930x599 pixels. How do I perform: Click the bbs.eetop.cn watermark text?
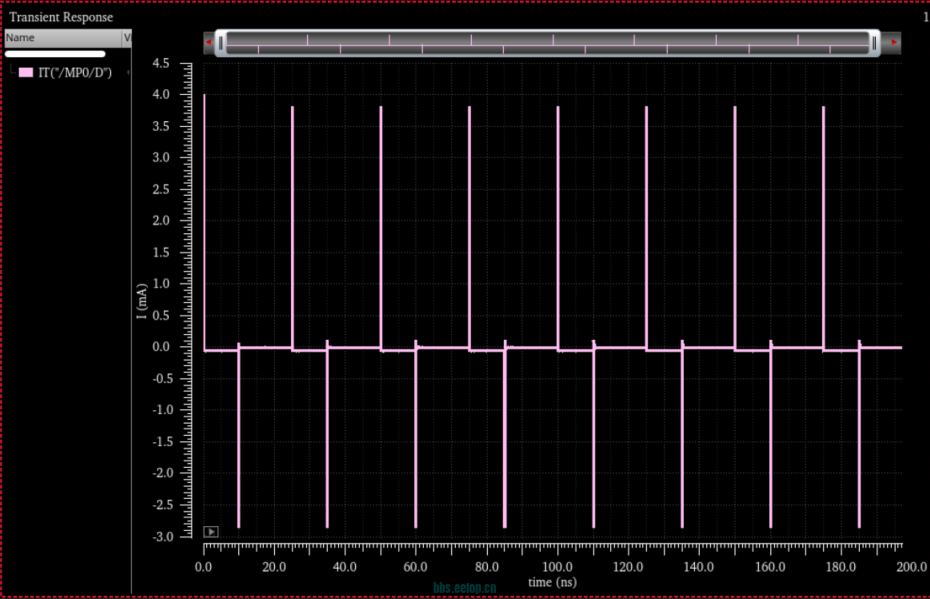[464, 590]
